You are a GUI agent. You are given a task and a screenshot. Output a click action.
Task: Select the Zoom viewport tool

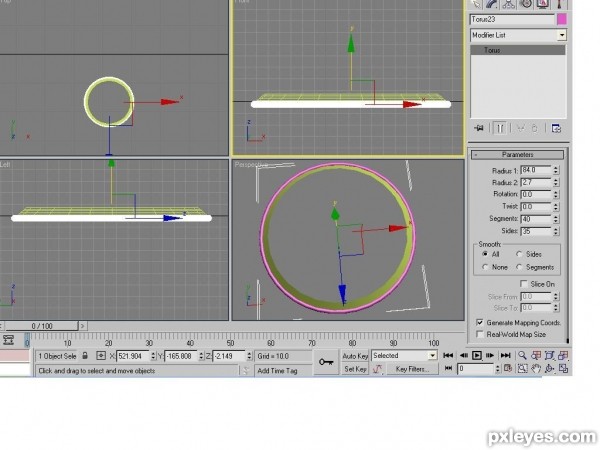click(523, 355)
